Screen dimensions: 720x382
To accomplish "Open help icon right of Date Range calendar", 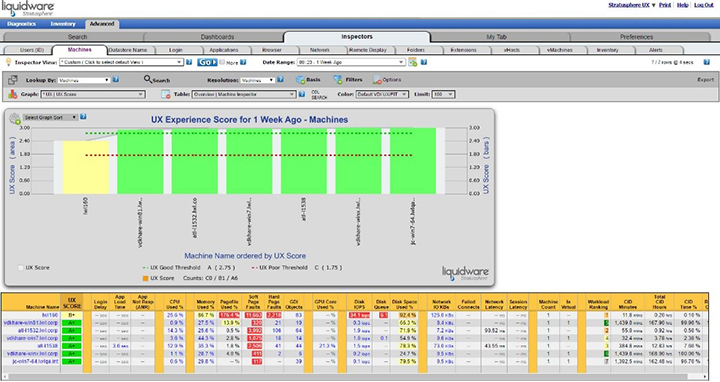I will tap(424, 62).
